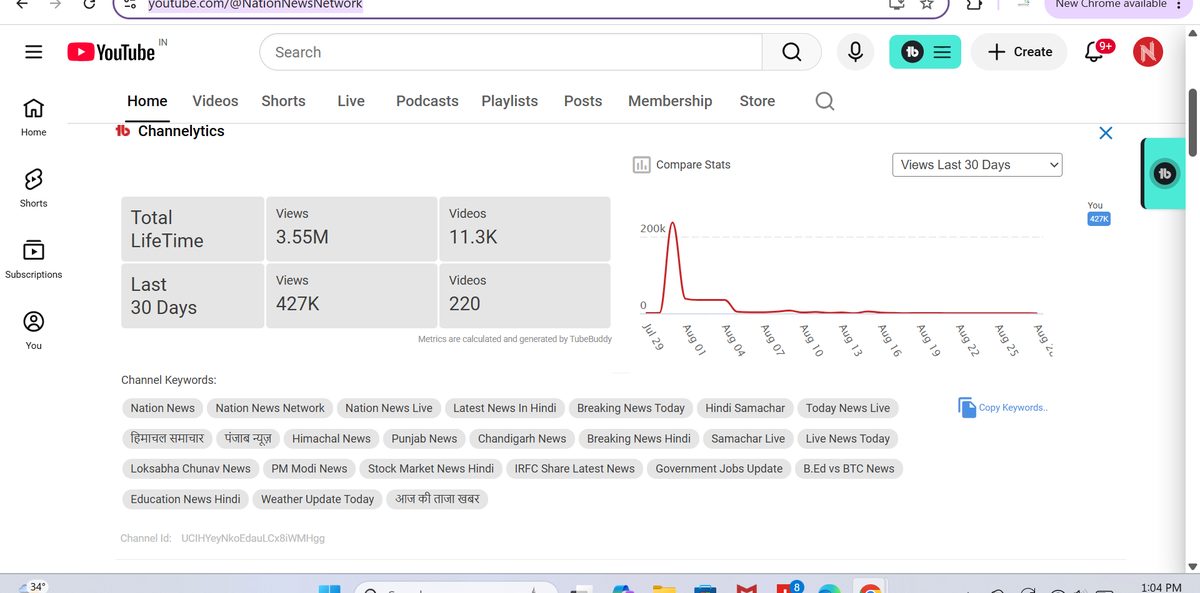Open the notifications bell

tap(1095, 52)
